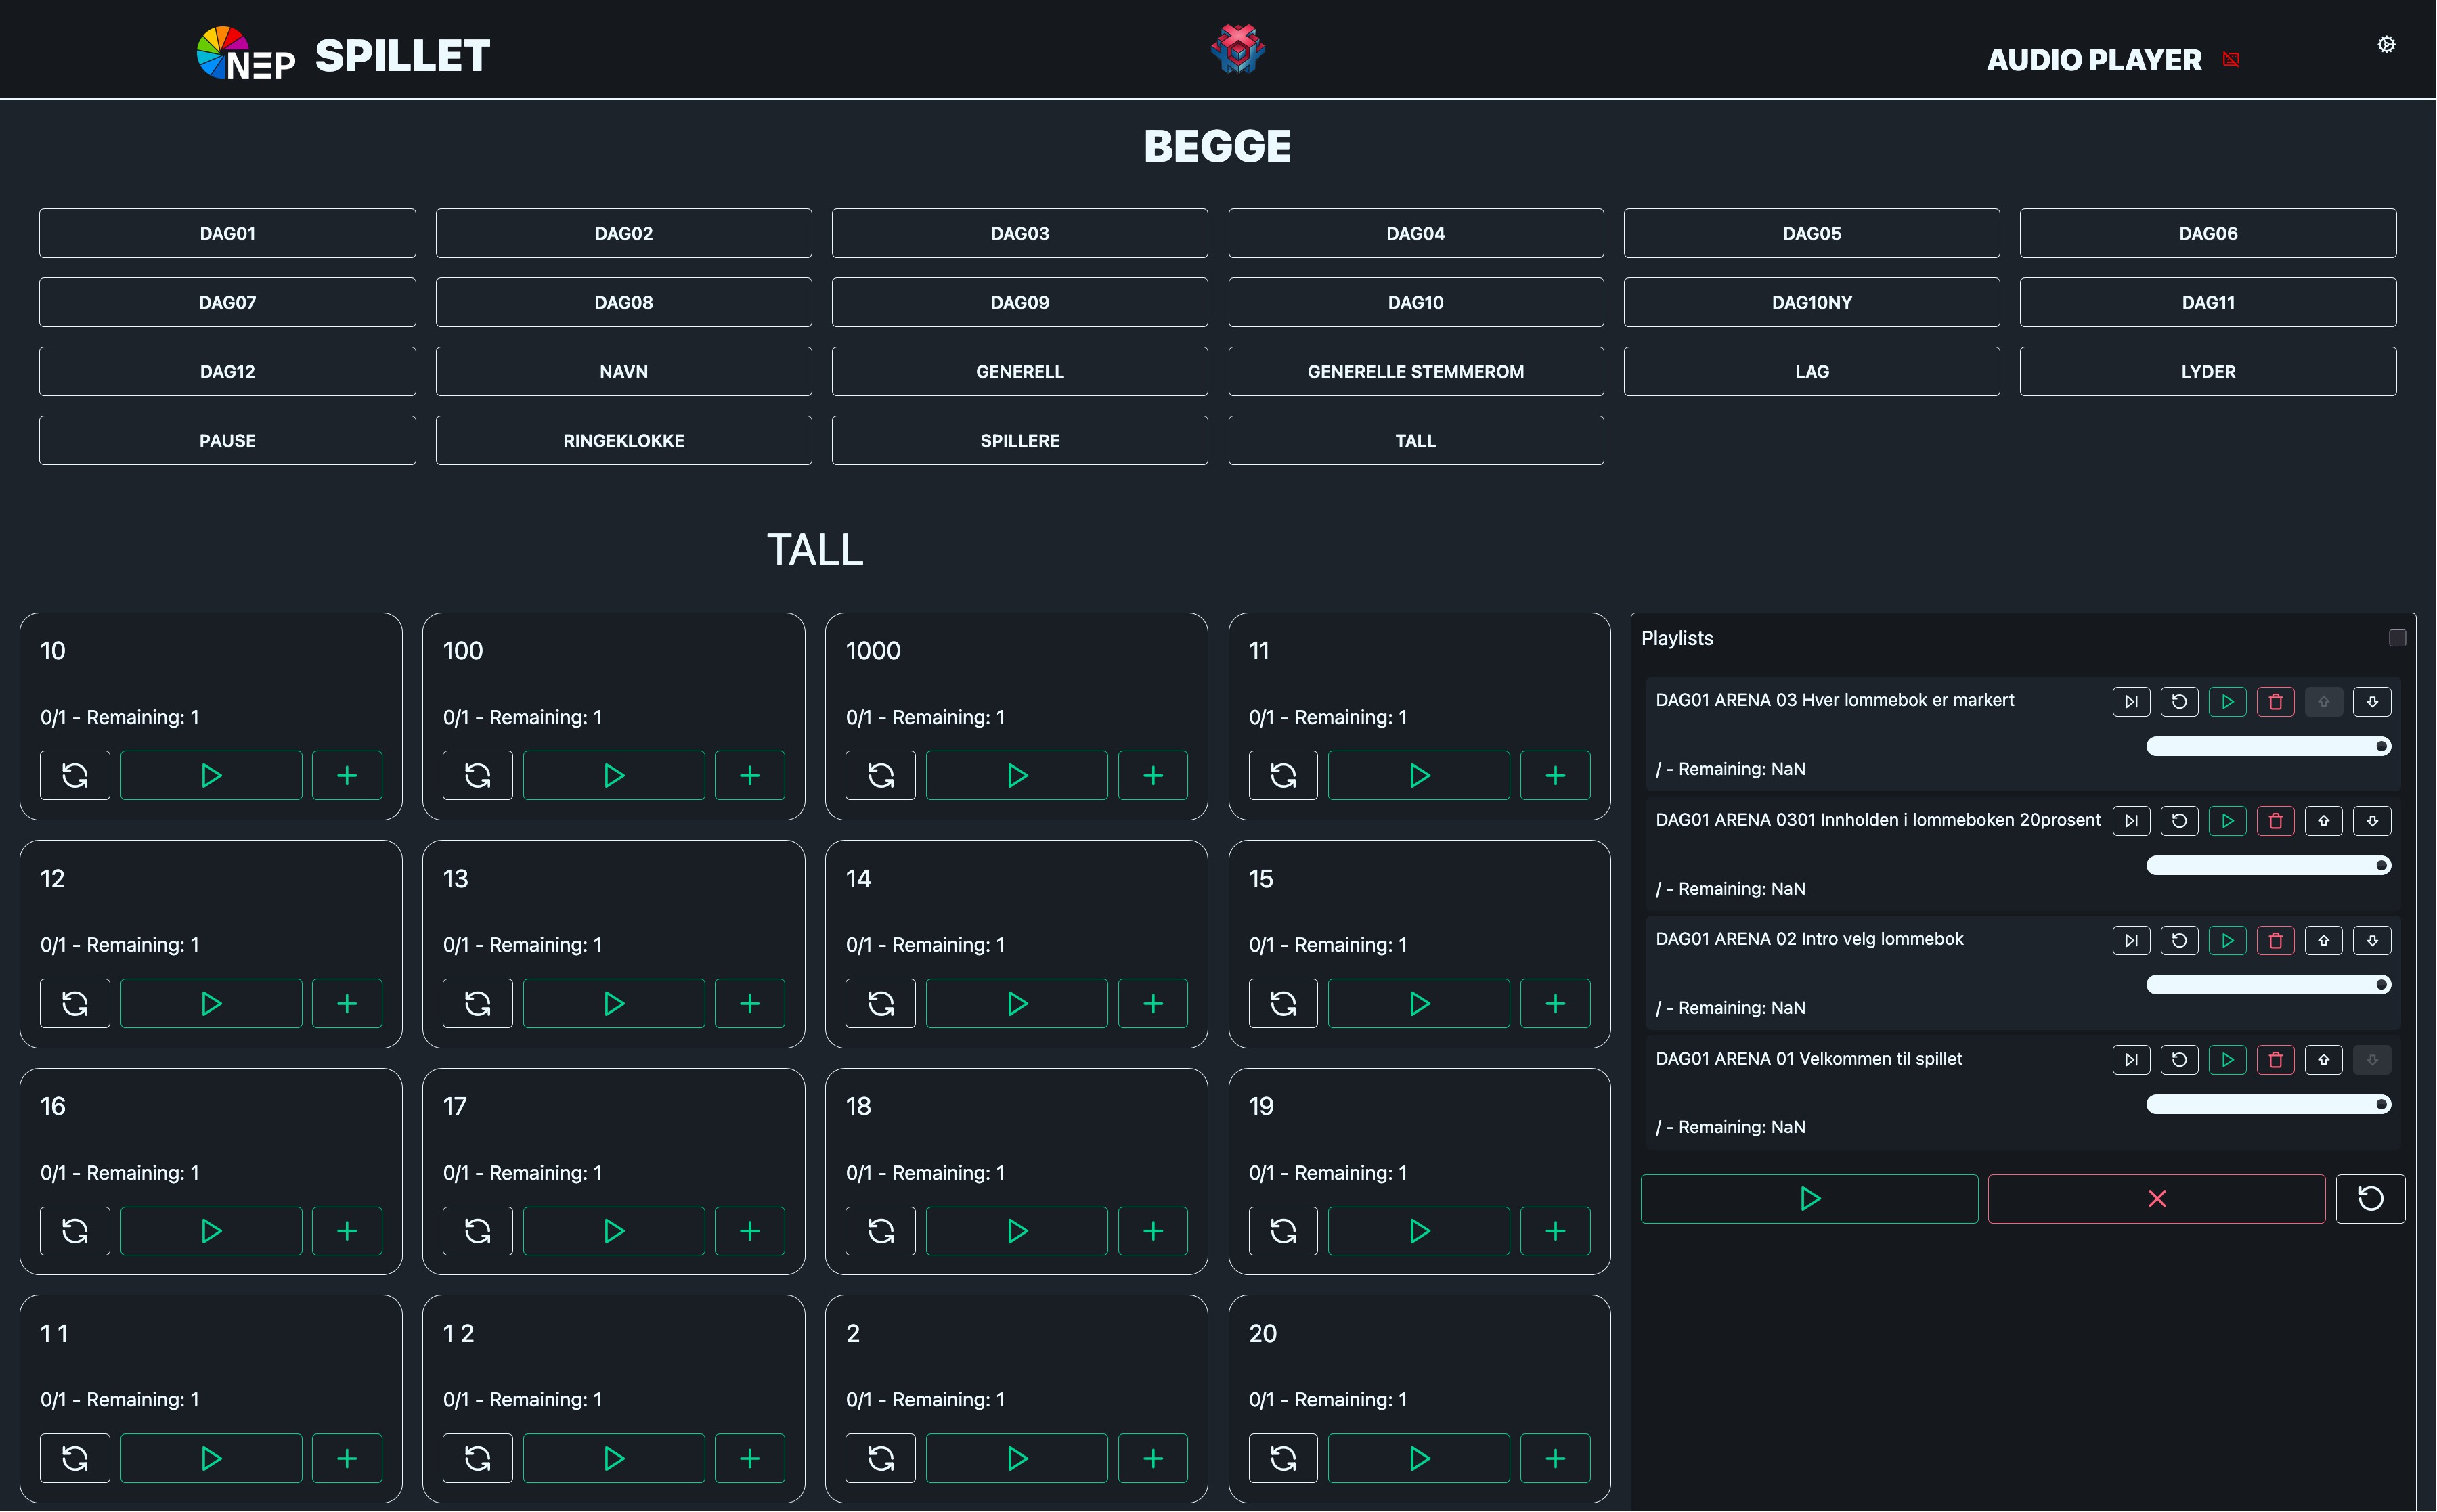
Task: Play the sound in card 2
Action: click(1017, 1458)
